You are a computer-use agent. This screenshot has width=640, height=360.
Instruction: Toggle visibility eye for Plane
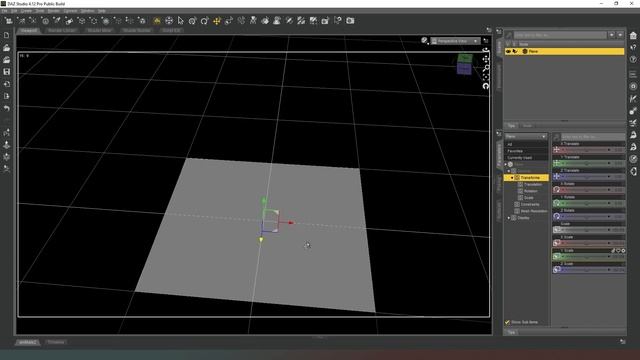(508, 51)
